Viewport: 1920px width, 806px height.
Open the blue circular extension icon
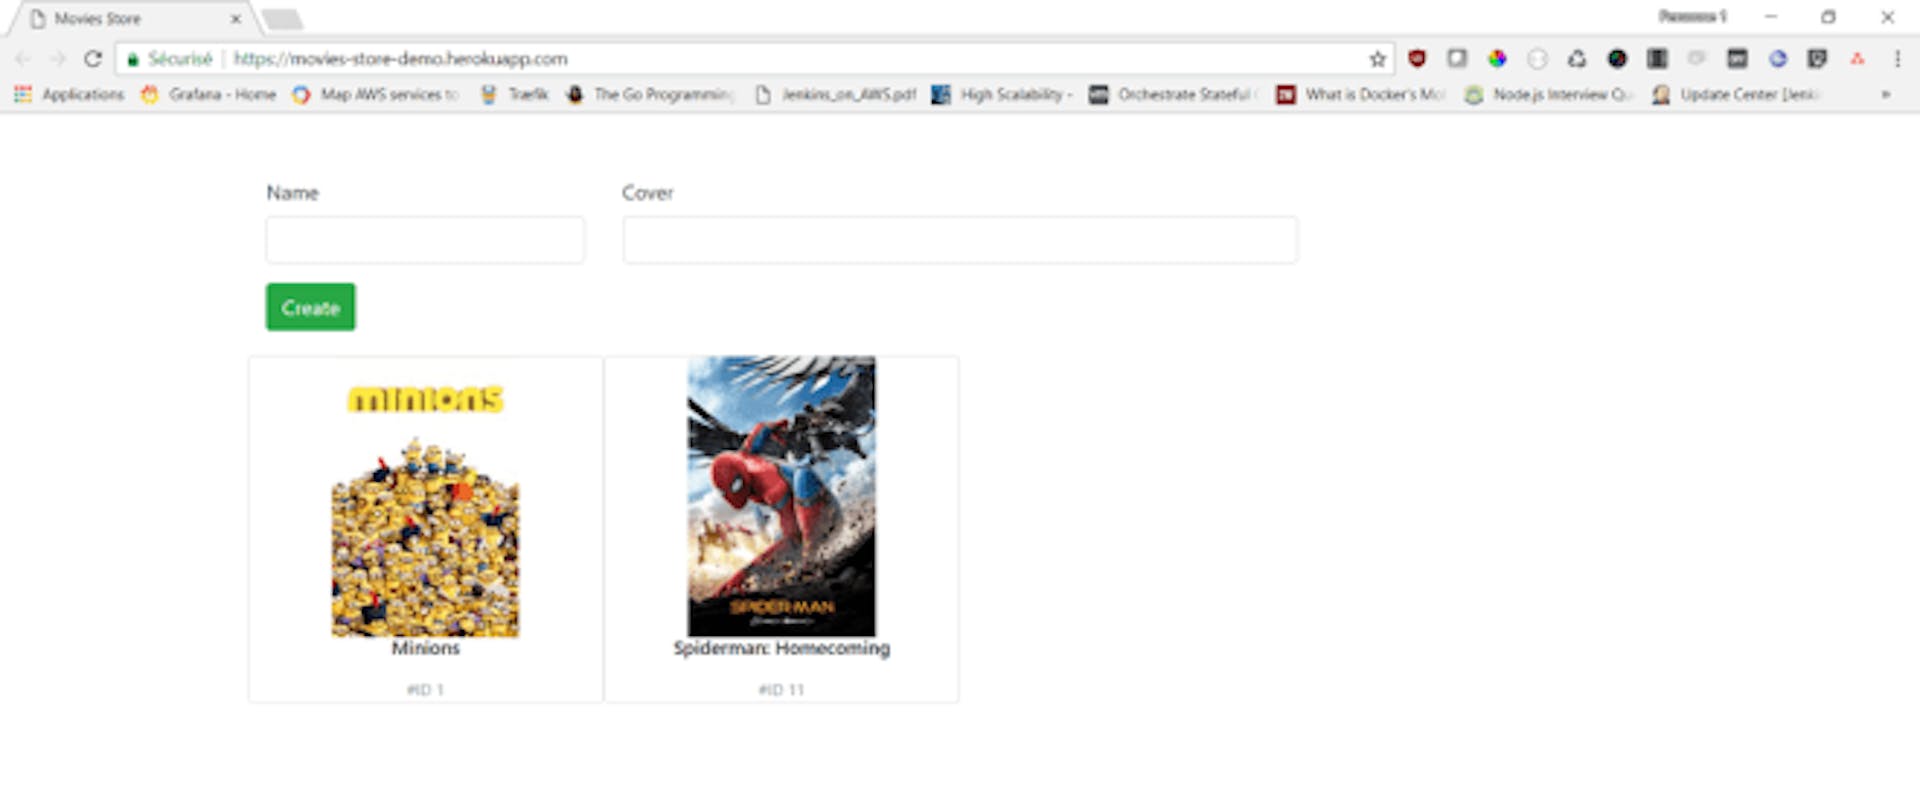tap(1777, 59)
